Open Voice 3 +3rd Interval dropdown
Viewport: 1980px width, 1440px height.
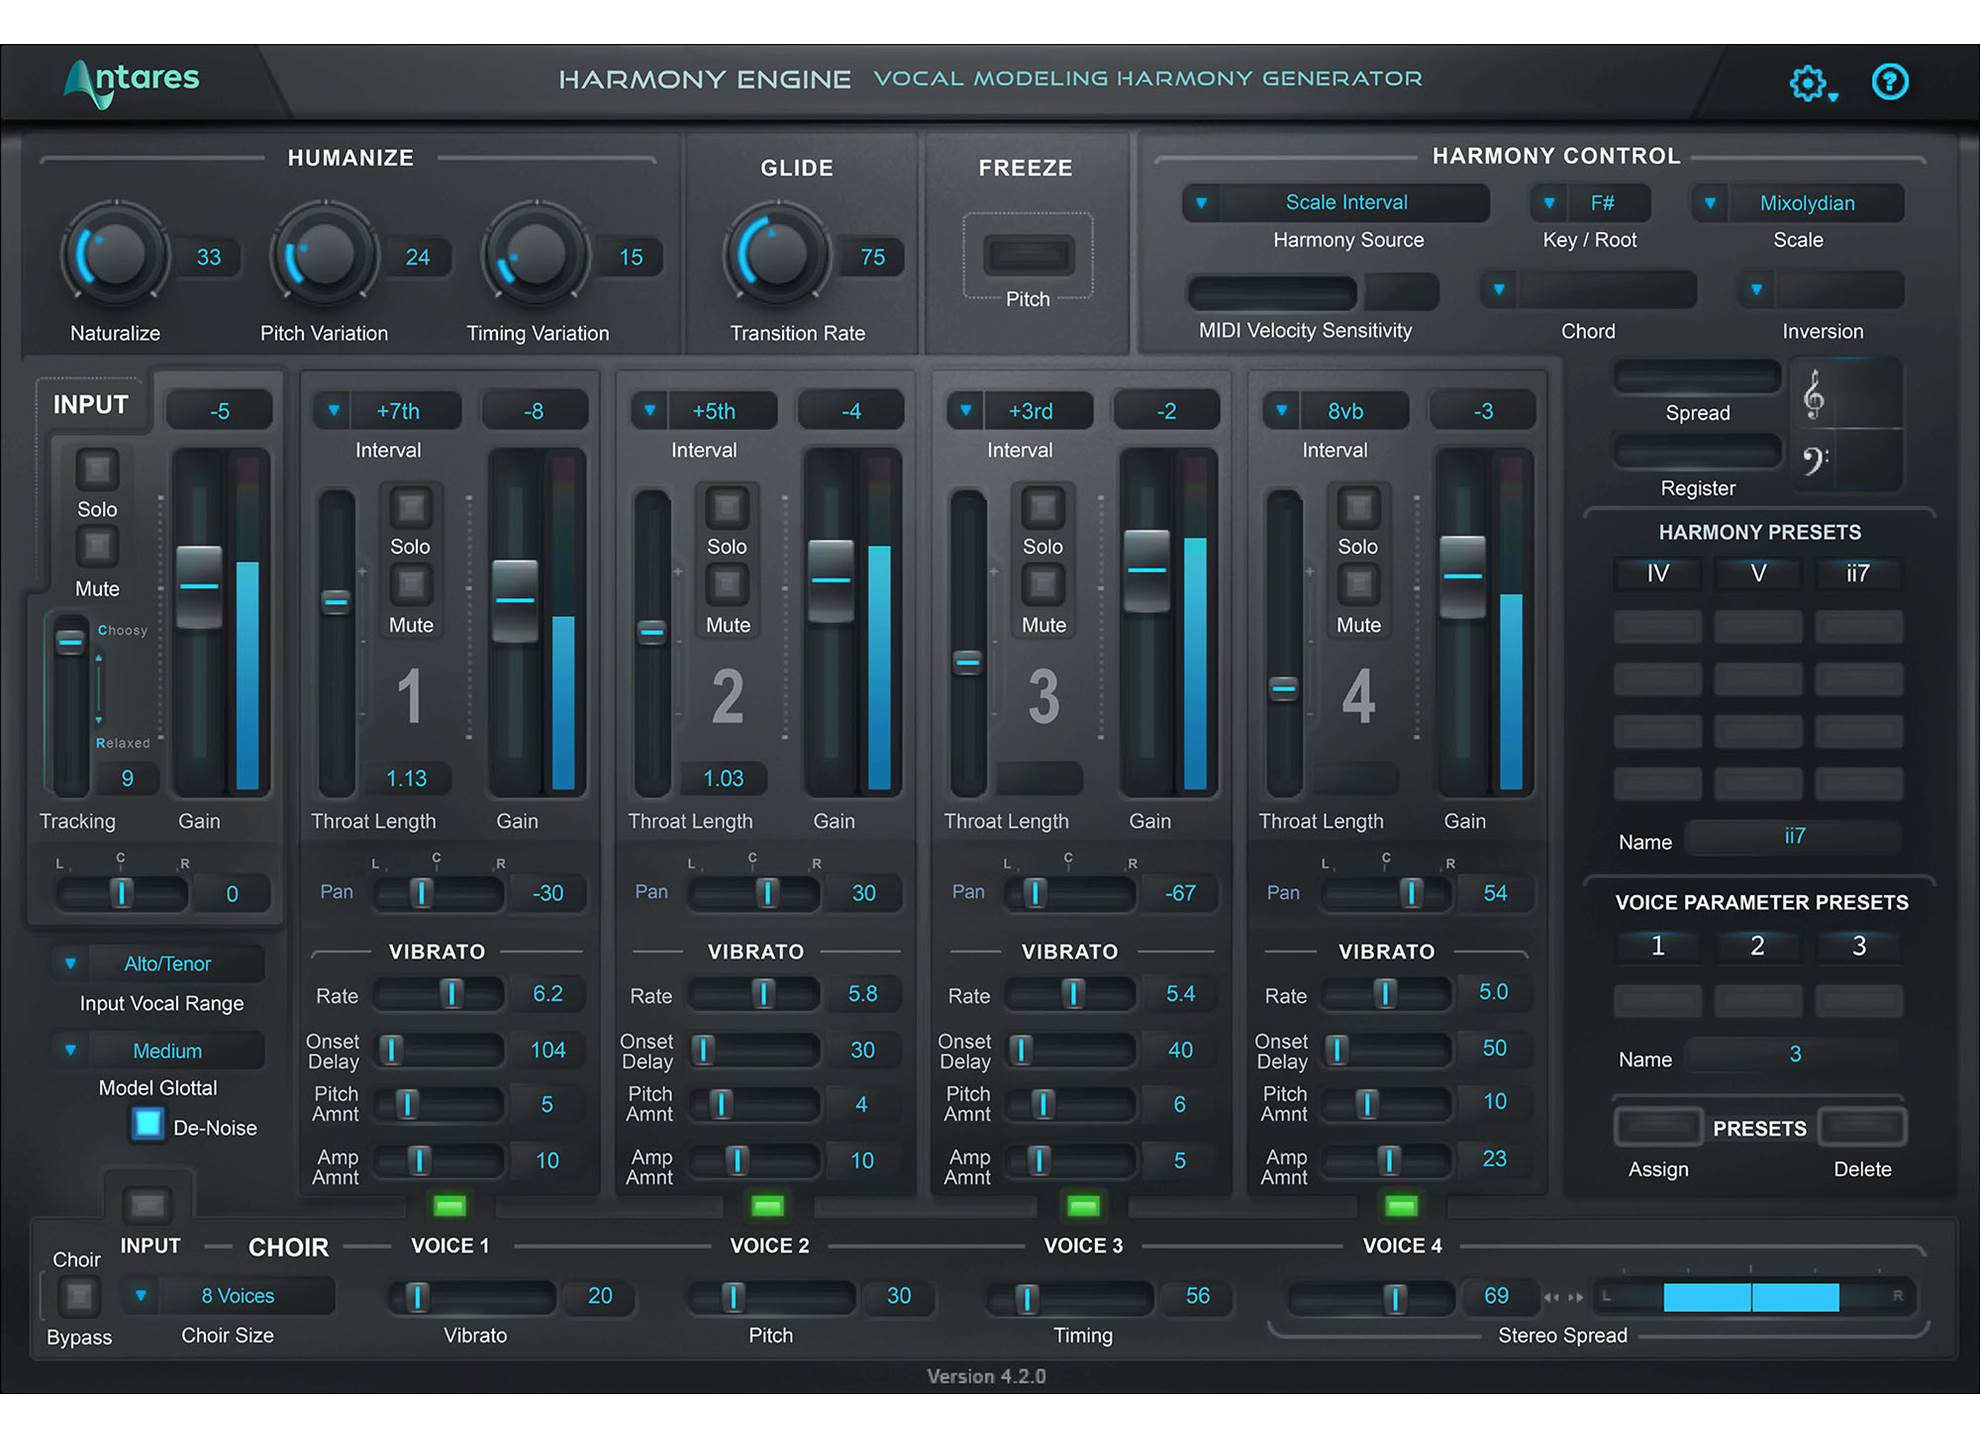tap(1020, 411)
